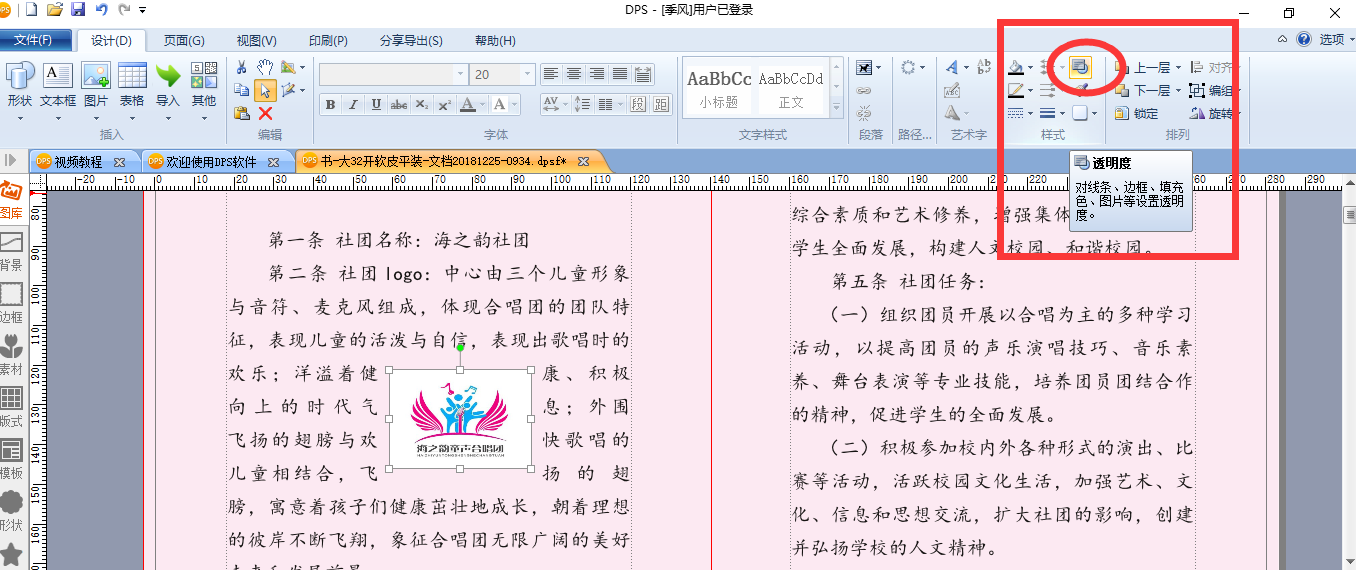This screenshot has width=1356, height=570.
Task: Open the 图库 gallery sidebar panel
Action: pos(12,199)
